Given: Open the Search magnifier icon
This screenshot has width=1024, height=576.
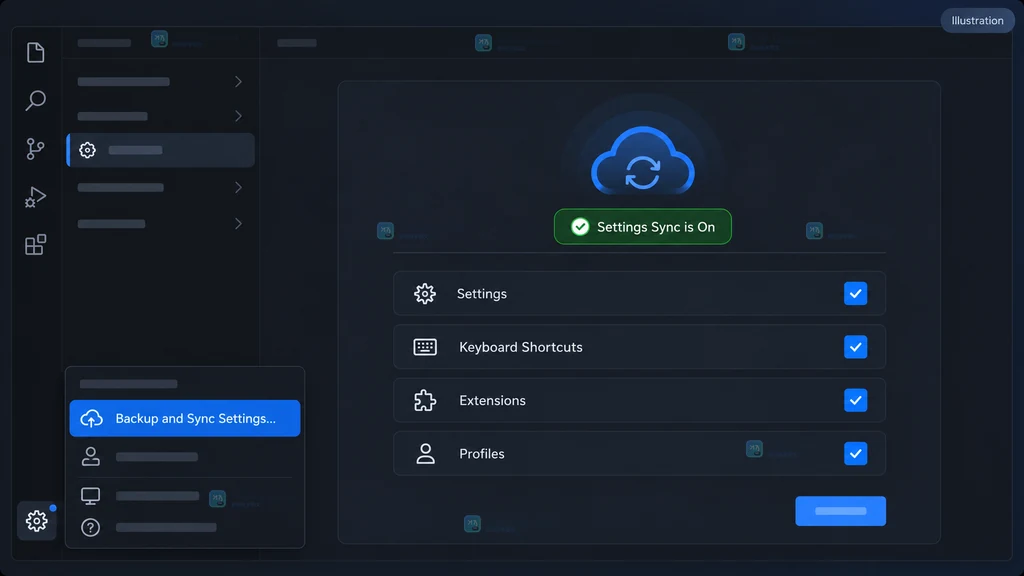Looking at the screenshot, I should pyautogui.click(x=35, y=101).
